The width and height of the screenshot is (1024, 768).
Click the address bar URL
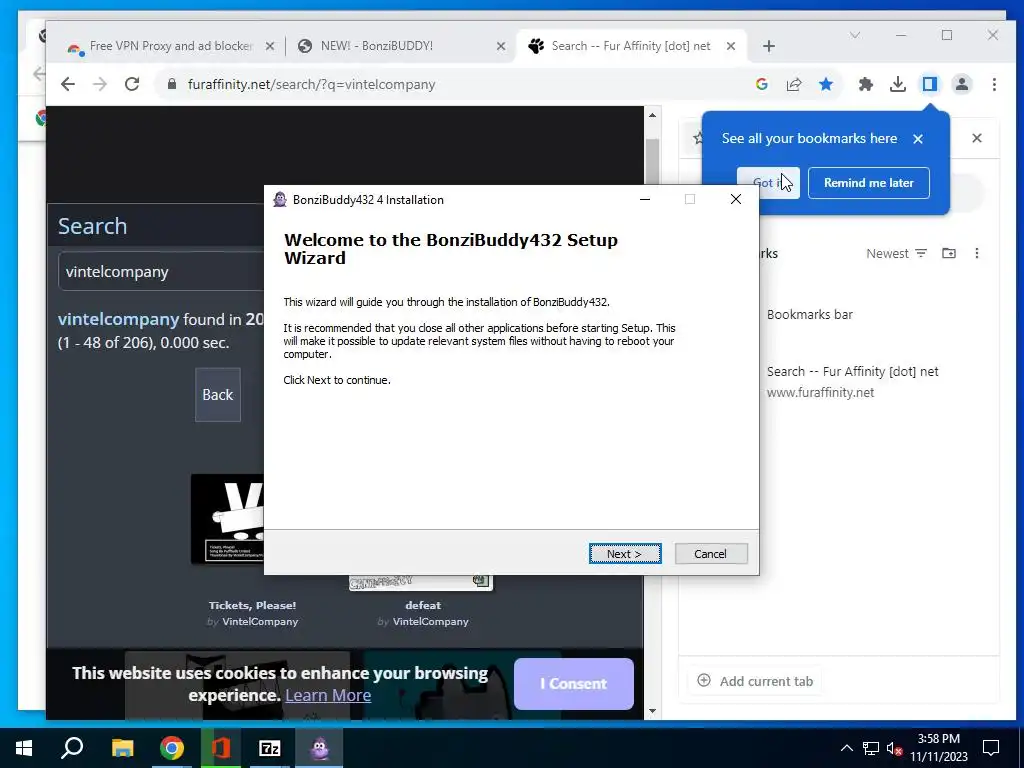(311, 84)
